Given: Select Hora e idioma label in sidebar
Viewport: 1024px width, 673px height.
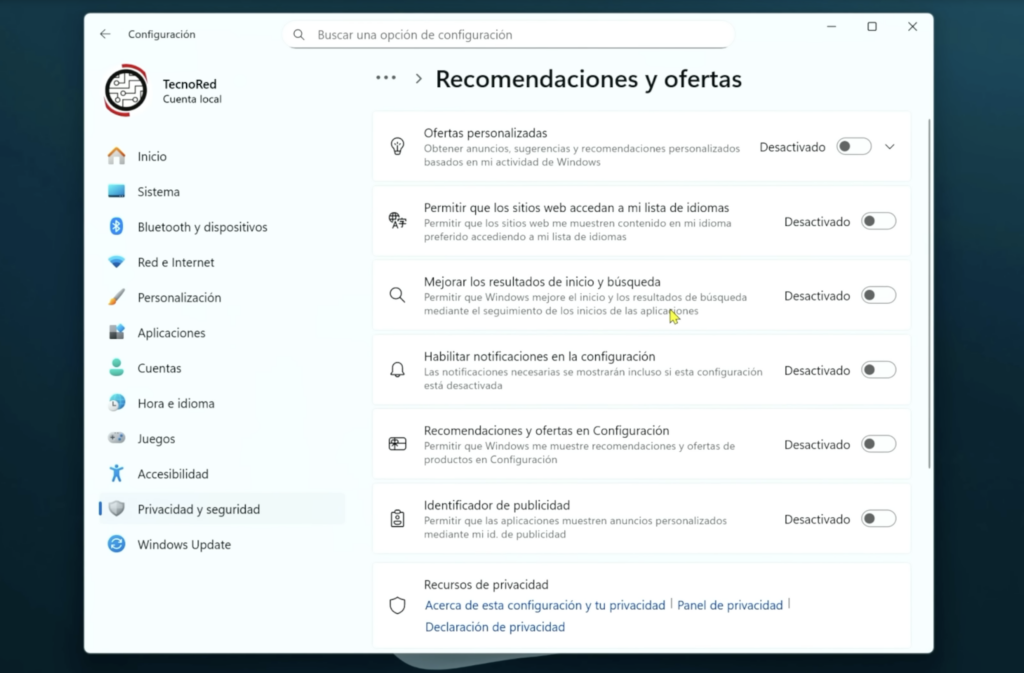Looking at the screenshot, I should tap(176, 403).
